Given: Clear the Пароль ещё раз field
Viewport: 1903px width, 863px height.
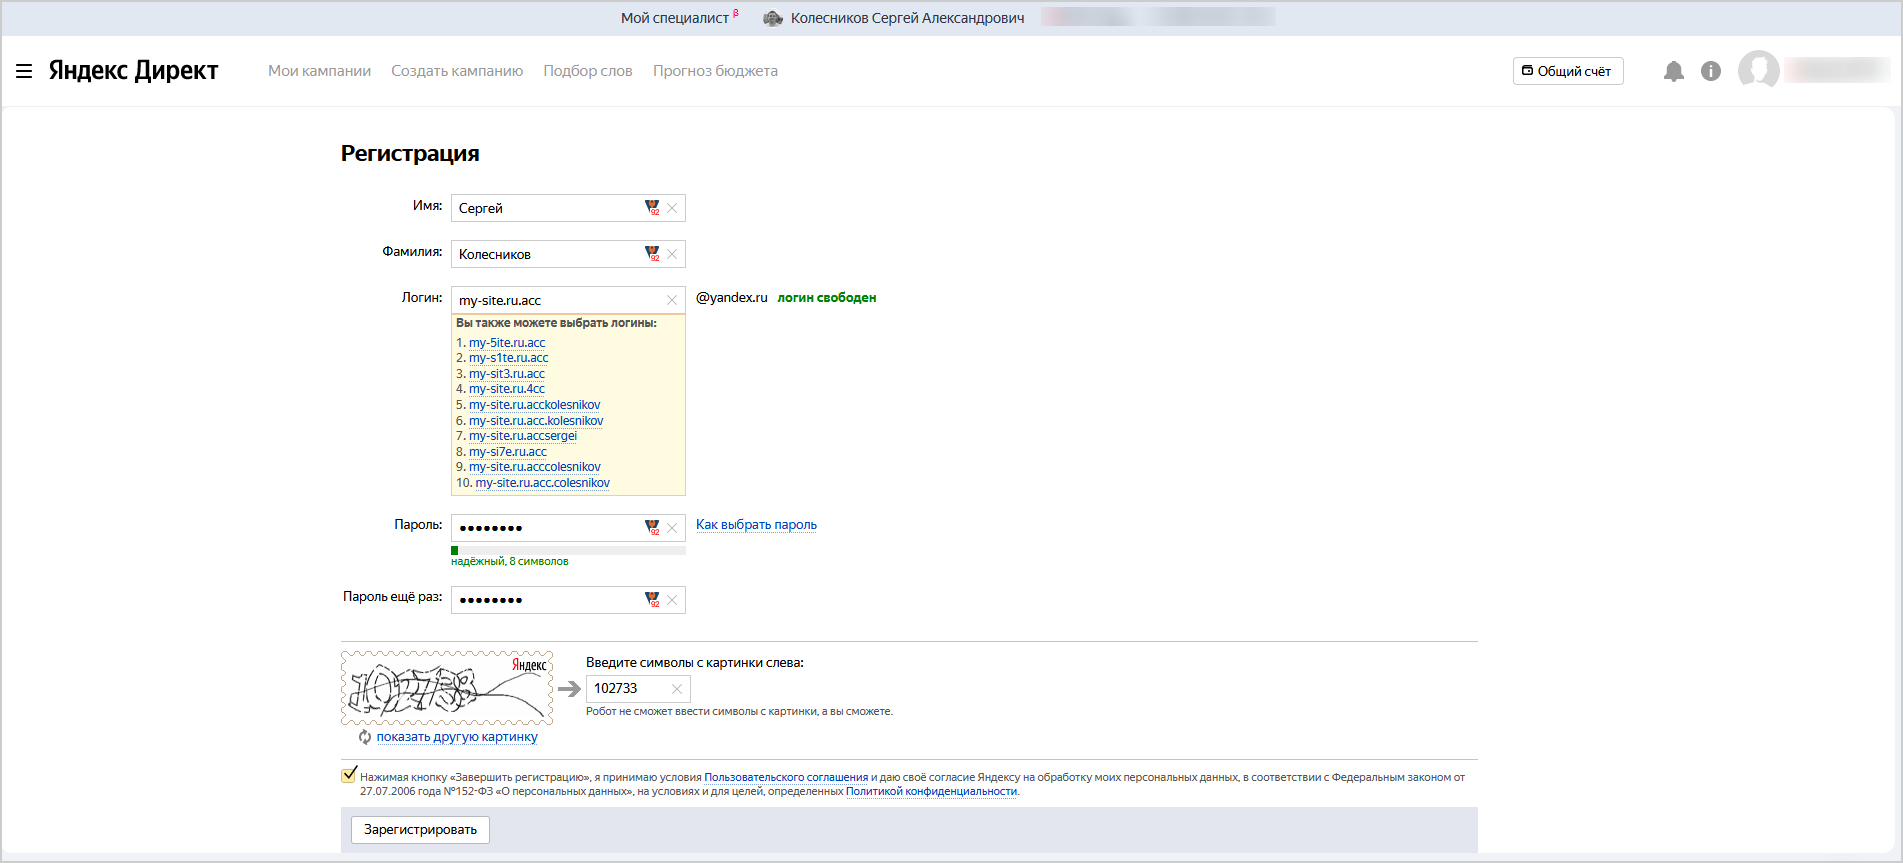Looking at the screenshot, I should (x=672, y=600).
